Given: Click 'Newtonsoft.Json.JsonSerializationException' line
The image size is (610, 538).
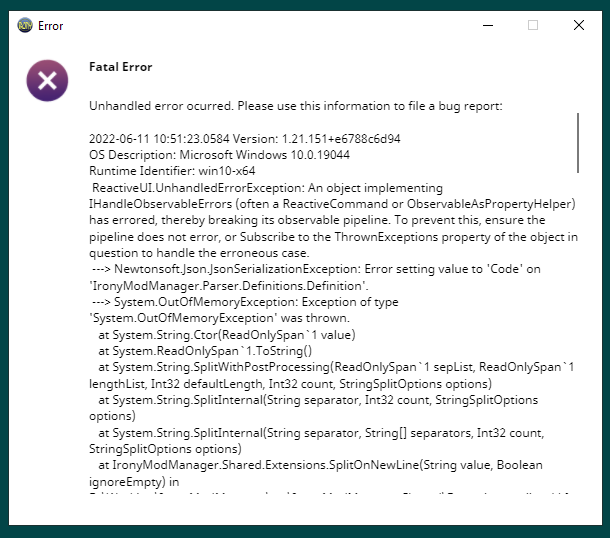Looking at the screenshot, I should click(x=316, y=269).
